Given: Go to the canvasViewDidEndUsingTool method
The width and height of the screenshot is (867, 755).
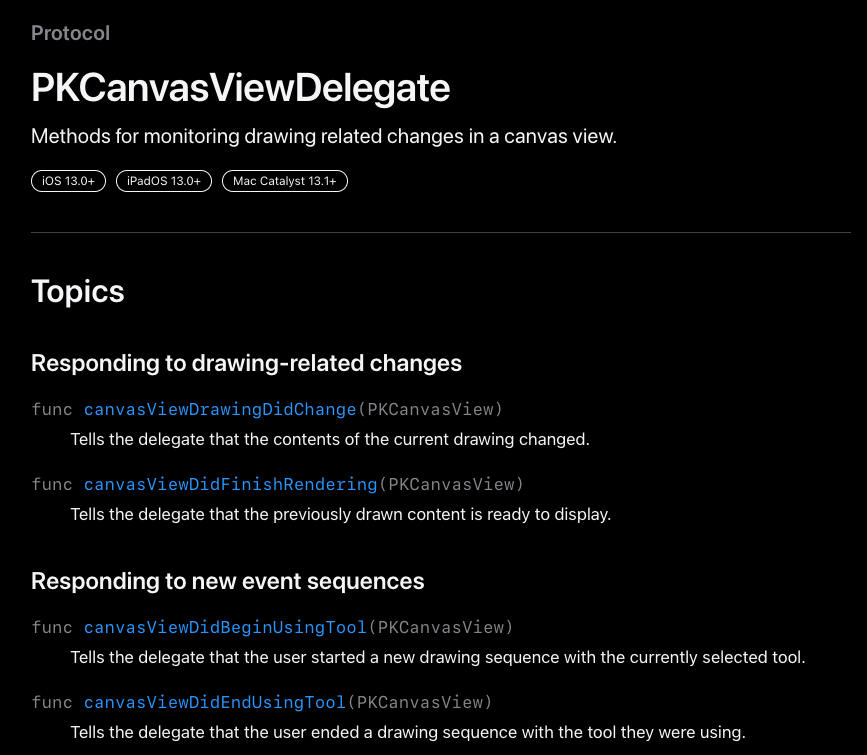Looking at the screenshot, I should pyautogui.click(x=214, y=703).
